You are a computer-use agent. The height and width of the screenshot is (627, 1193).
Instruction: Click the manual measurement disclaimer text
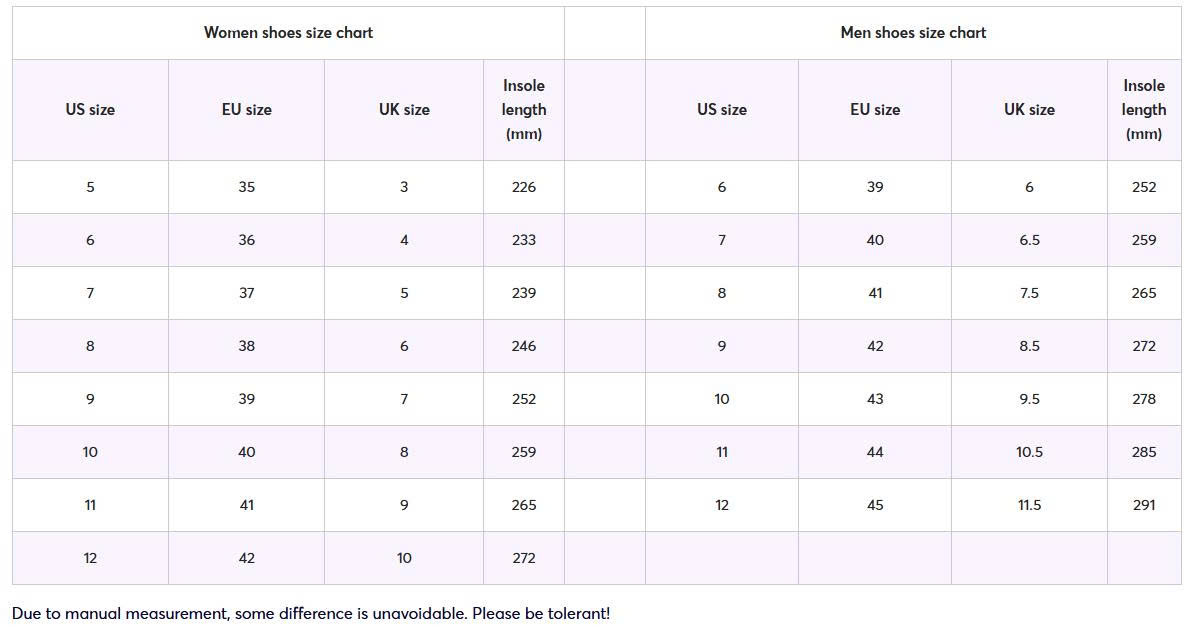[x=311, y=613]
